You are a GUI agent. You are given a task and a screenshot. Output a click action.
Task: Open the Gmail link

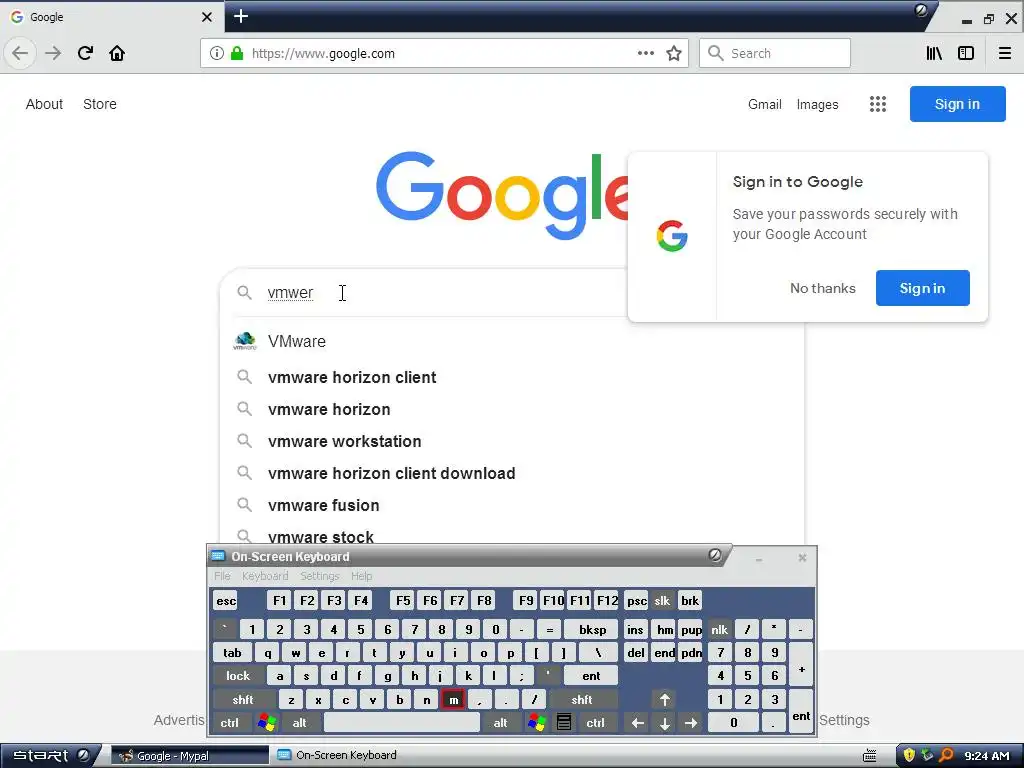tap(765, 104)
